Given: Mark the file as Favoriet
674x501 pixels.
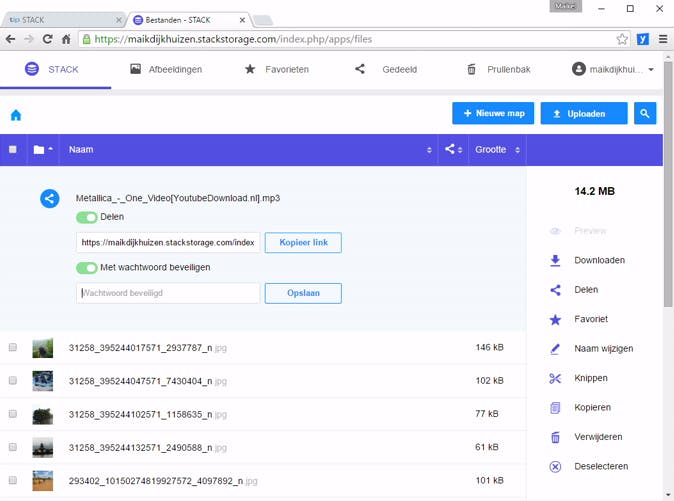Looking at the screenshot, I should [x=590, y=319].
